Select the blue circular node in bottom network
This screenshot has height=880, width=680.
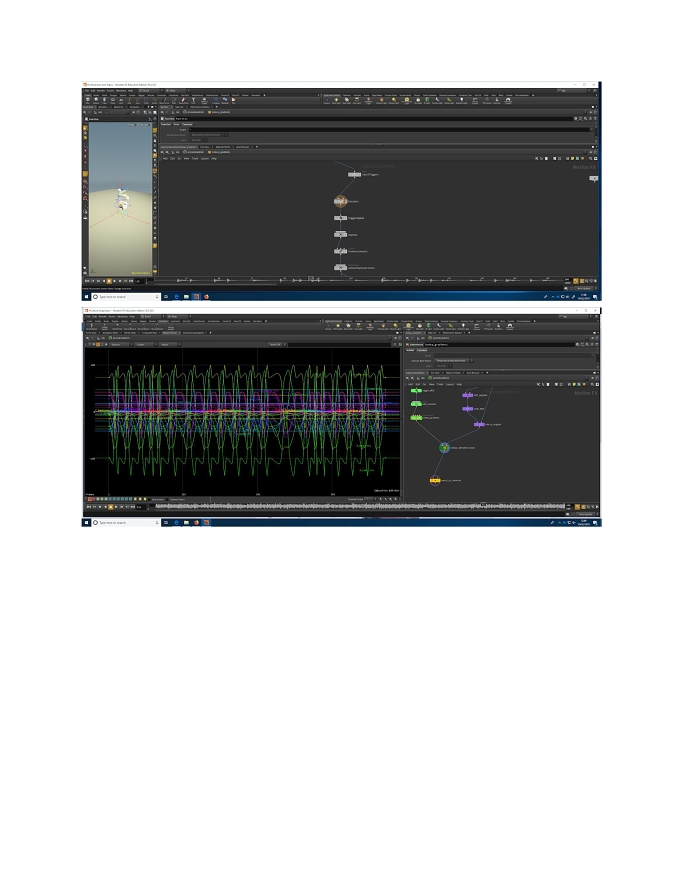coord(444,447)
